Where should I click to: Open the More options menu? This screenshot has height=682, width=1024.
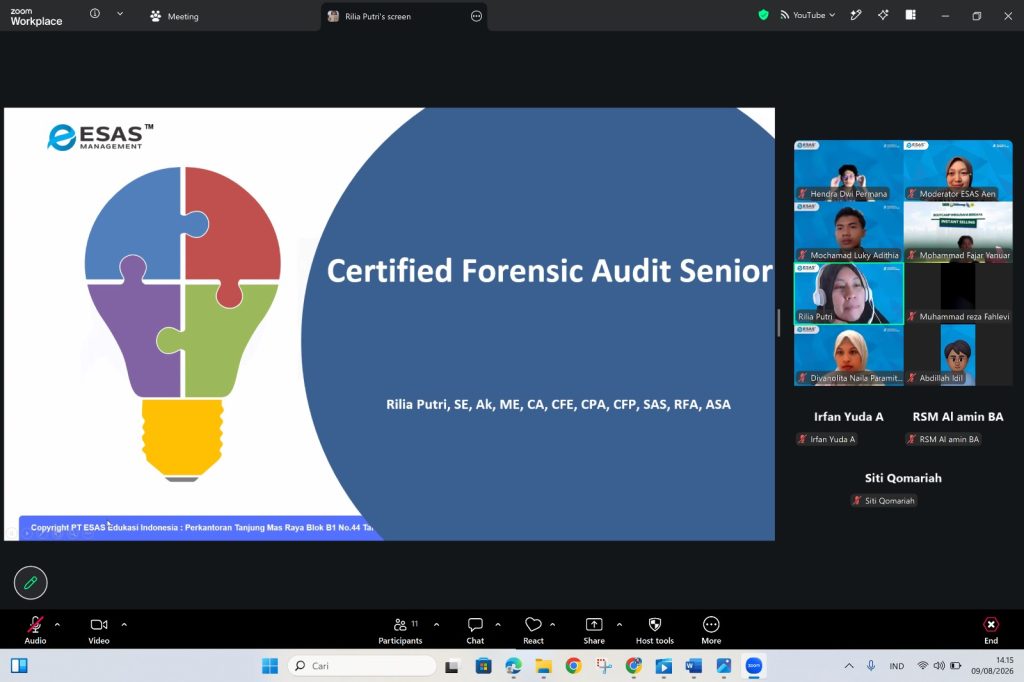point(711,630)
